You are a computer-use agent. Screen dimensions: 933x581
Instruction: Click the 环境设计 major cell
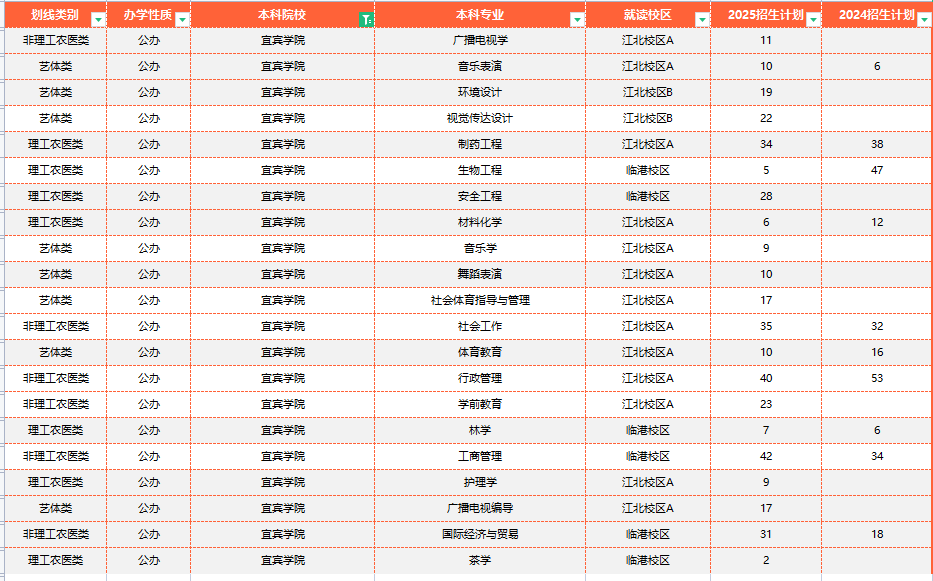click(x=480, y=92)
